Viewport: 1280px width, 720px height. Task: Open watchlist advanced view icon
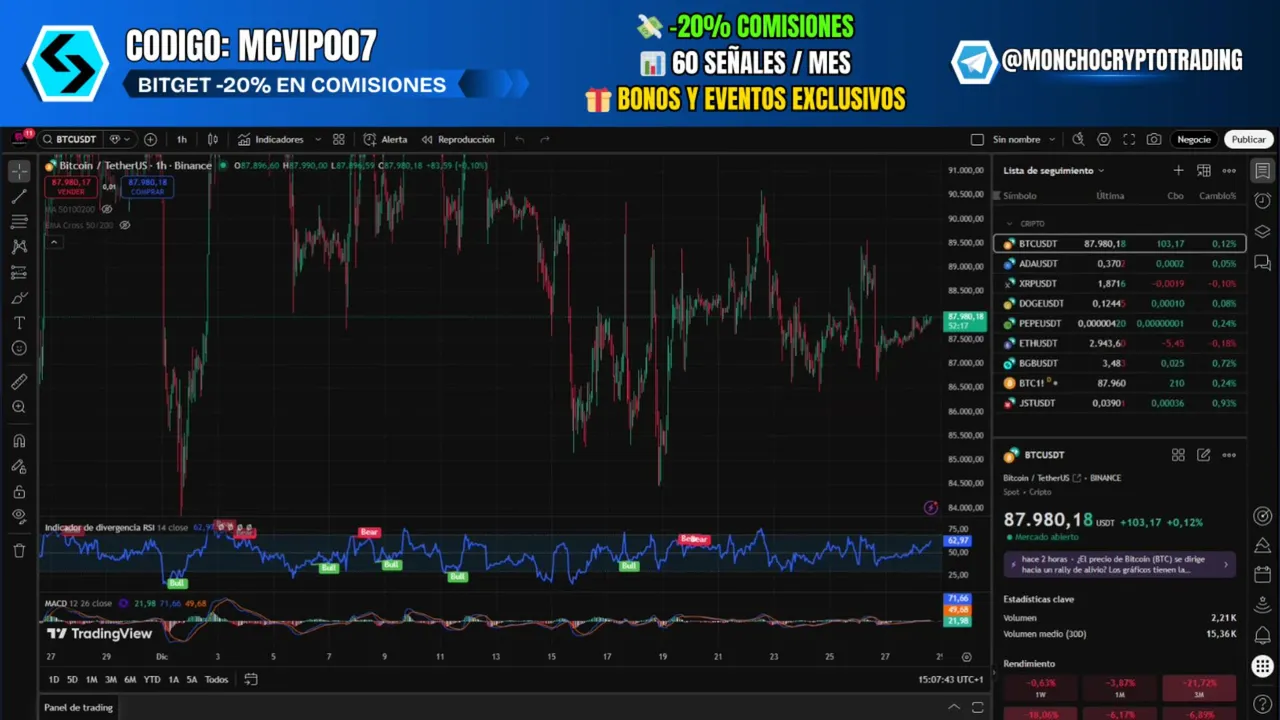pyautogui.click(x=1204, y=171)
